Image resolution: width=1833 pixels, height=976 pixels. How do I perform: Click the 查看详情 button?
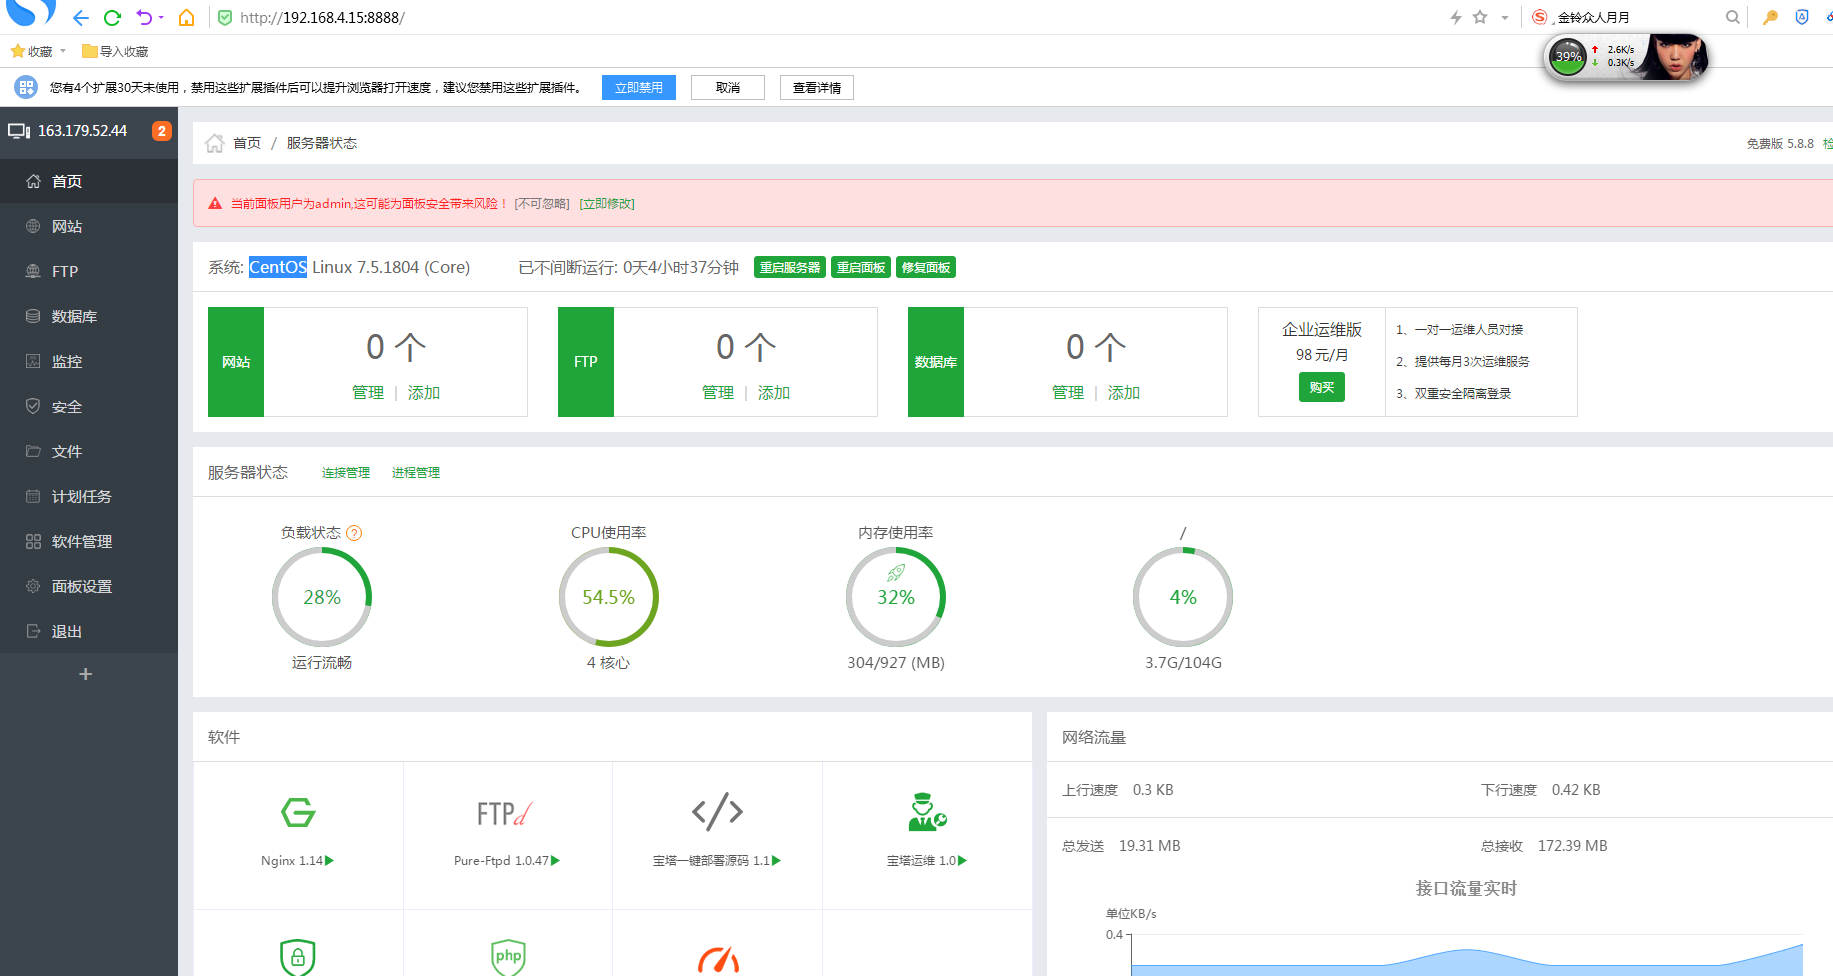(x=817, y=88)
